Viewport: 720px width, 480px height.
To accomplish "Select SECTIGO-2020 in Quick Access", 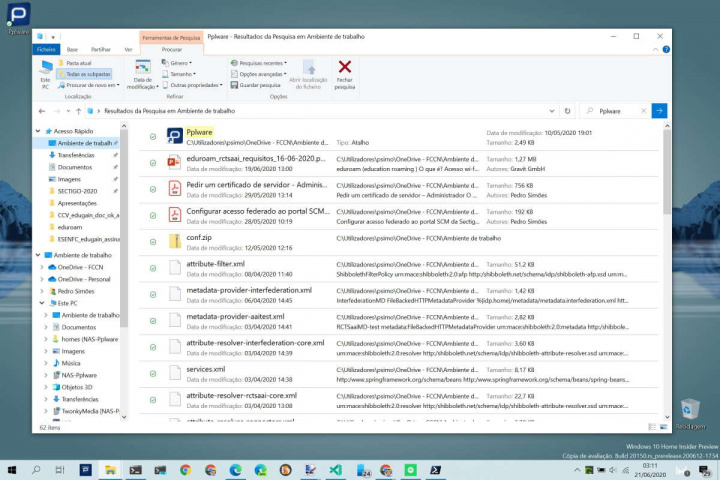I will pyautogui.click(x=78, y=190).
